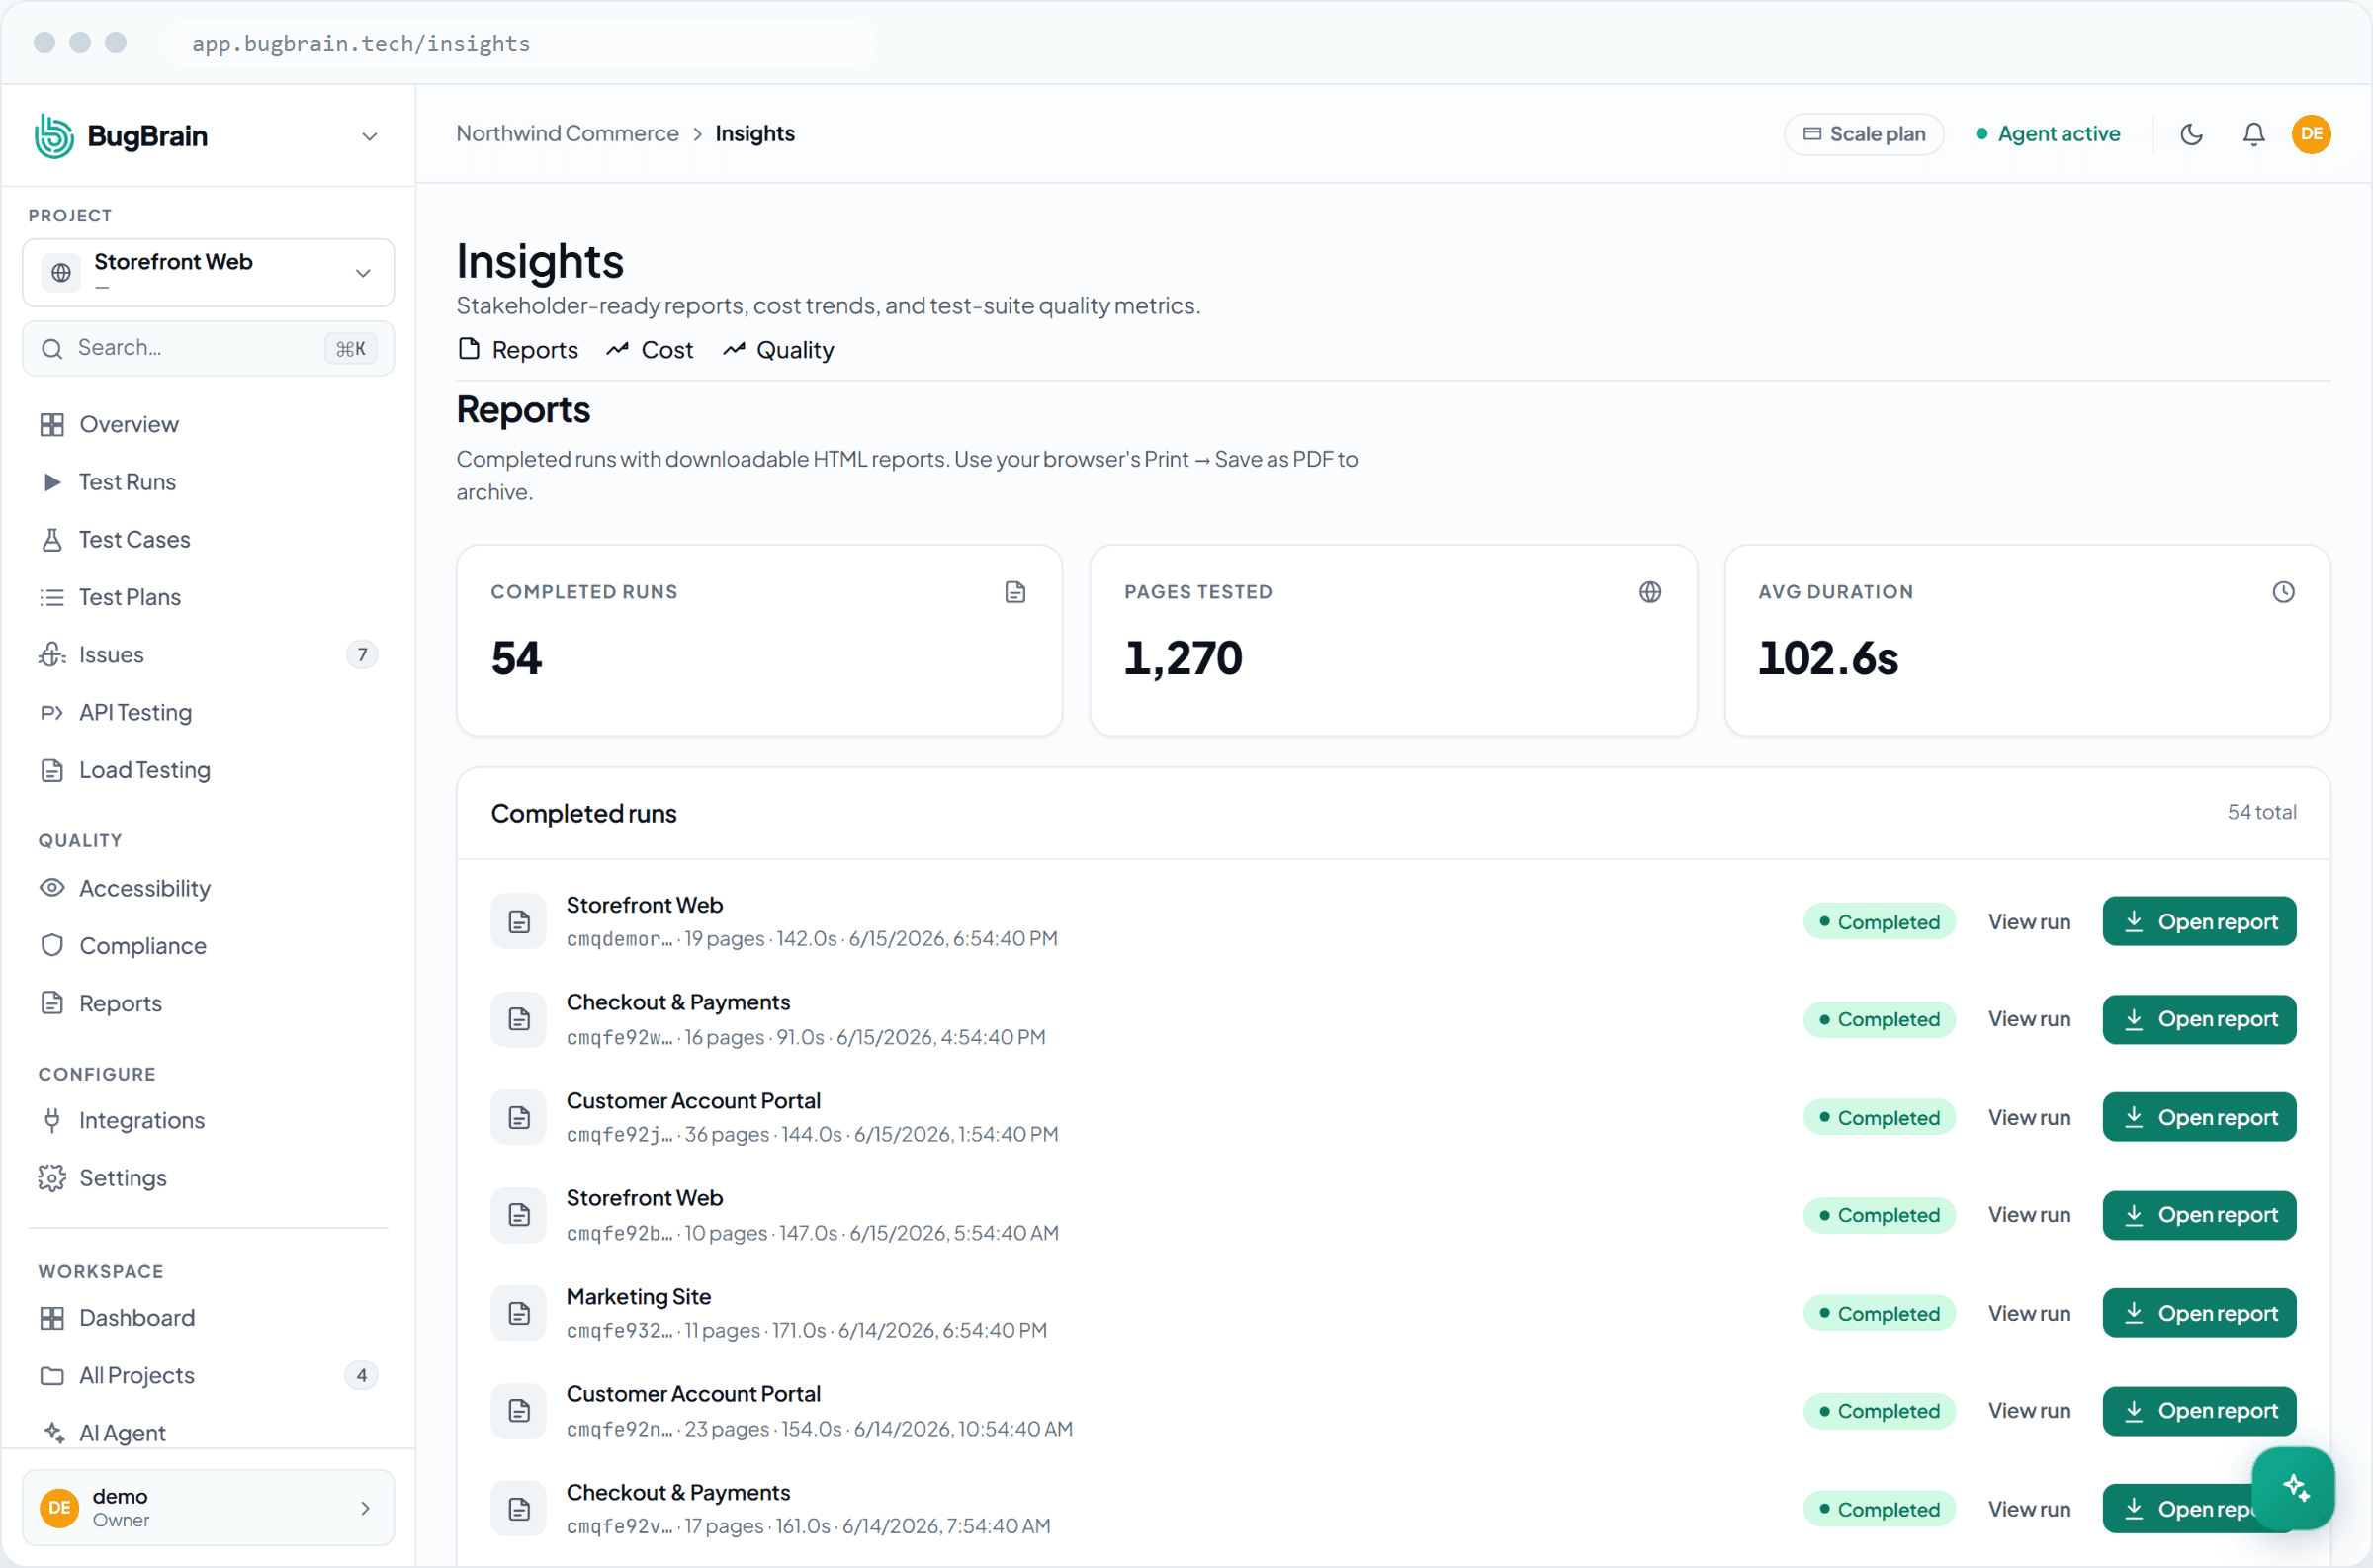Click the Issues bug icon
The width and height of the screenshot is (2373, 1568).
[52, 655]
